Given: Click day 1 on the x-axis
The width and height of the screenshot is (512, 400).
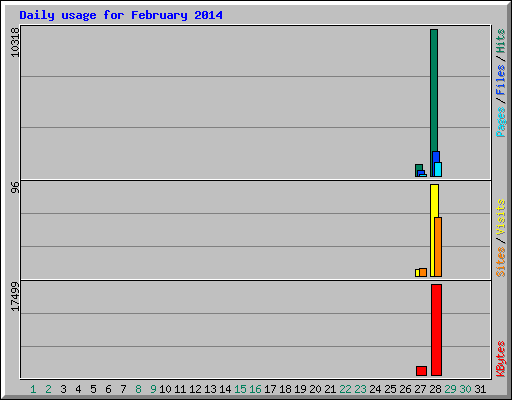Looking at the screenshot, I should tap(33, 389).
